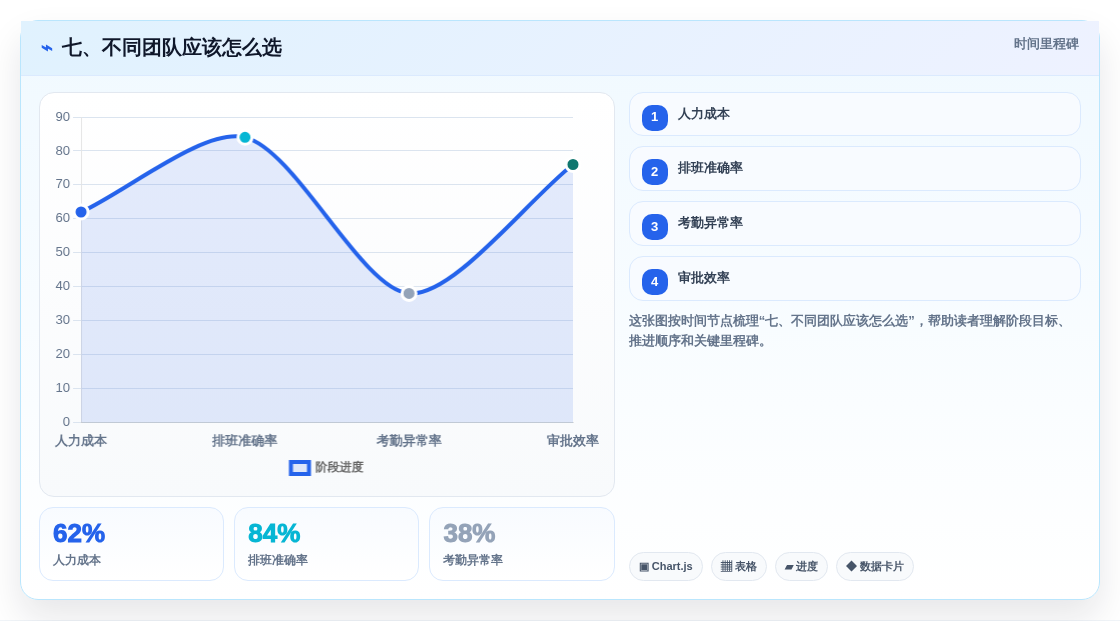1120x621 pixels.
Task: Click the y-axis value 90
Action: (x=63, y=117)
